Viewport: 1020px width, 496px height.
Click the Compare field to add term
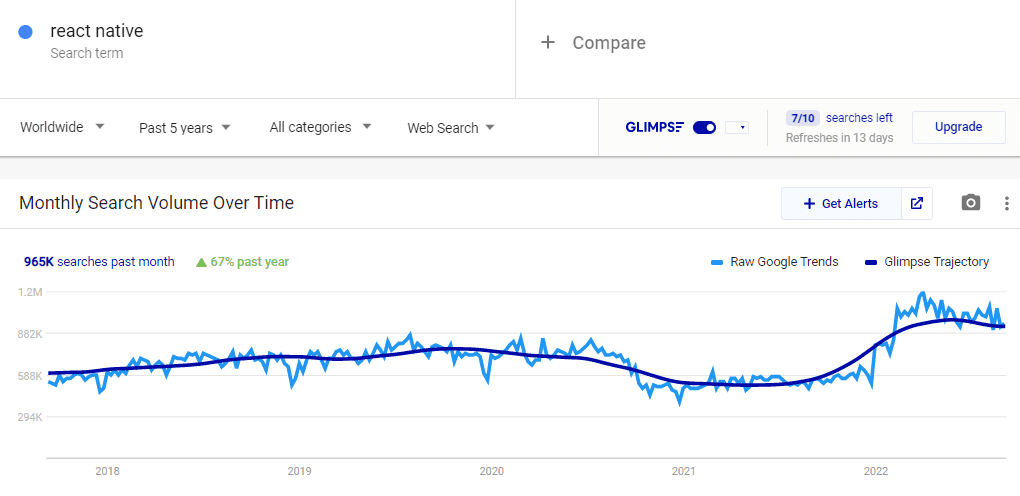pos(609,43)
